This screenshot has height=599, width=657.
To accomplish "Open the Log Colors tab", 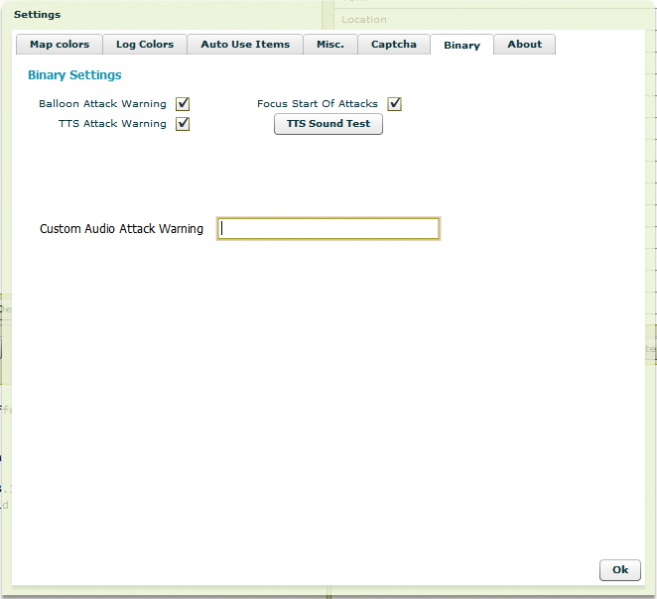I will tap(144, 45).
